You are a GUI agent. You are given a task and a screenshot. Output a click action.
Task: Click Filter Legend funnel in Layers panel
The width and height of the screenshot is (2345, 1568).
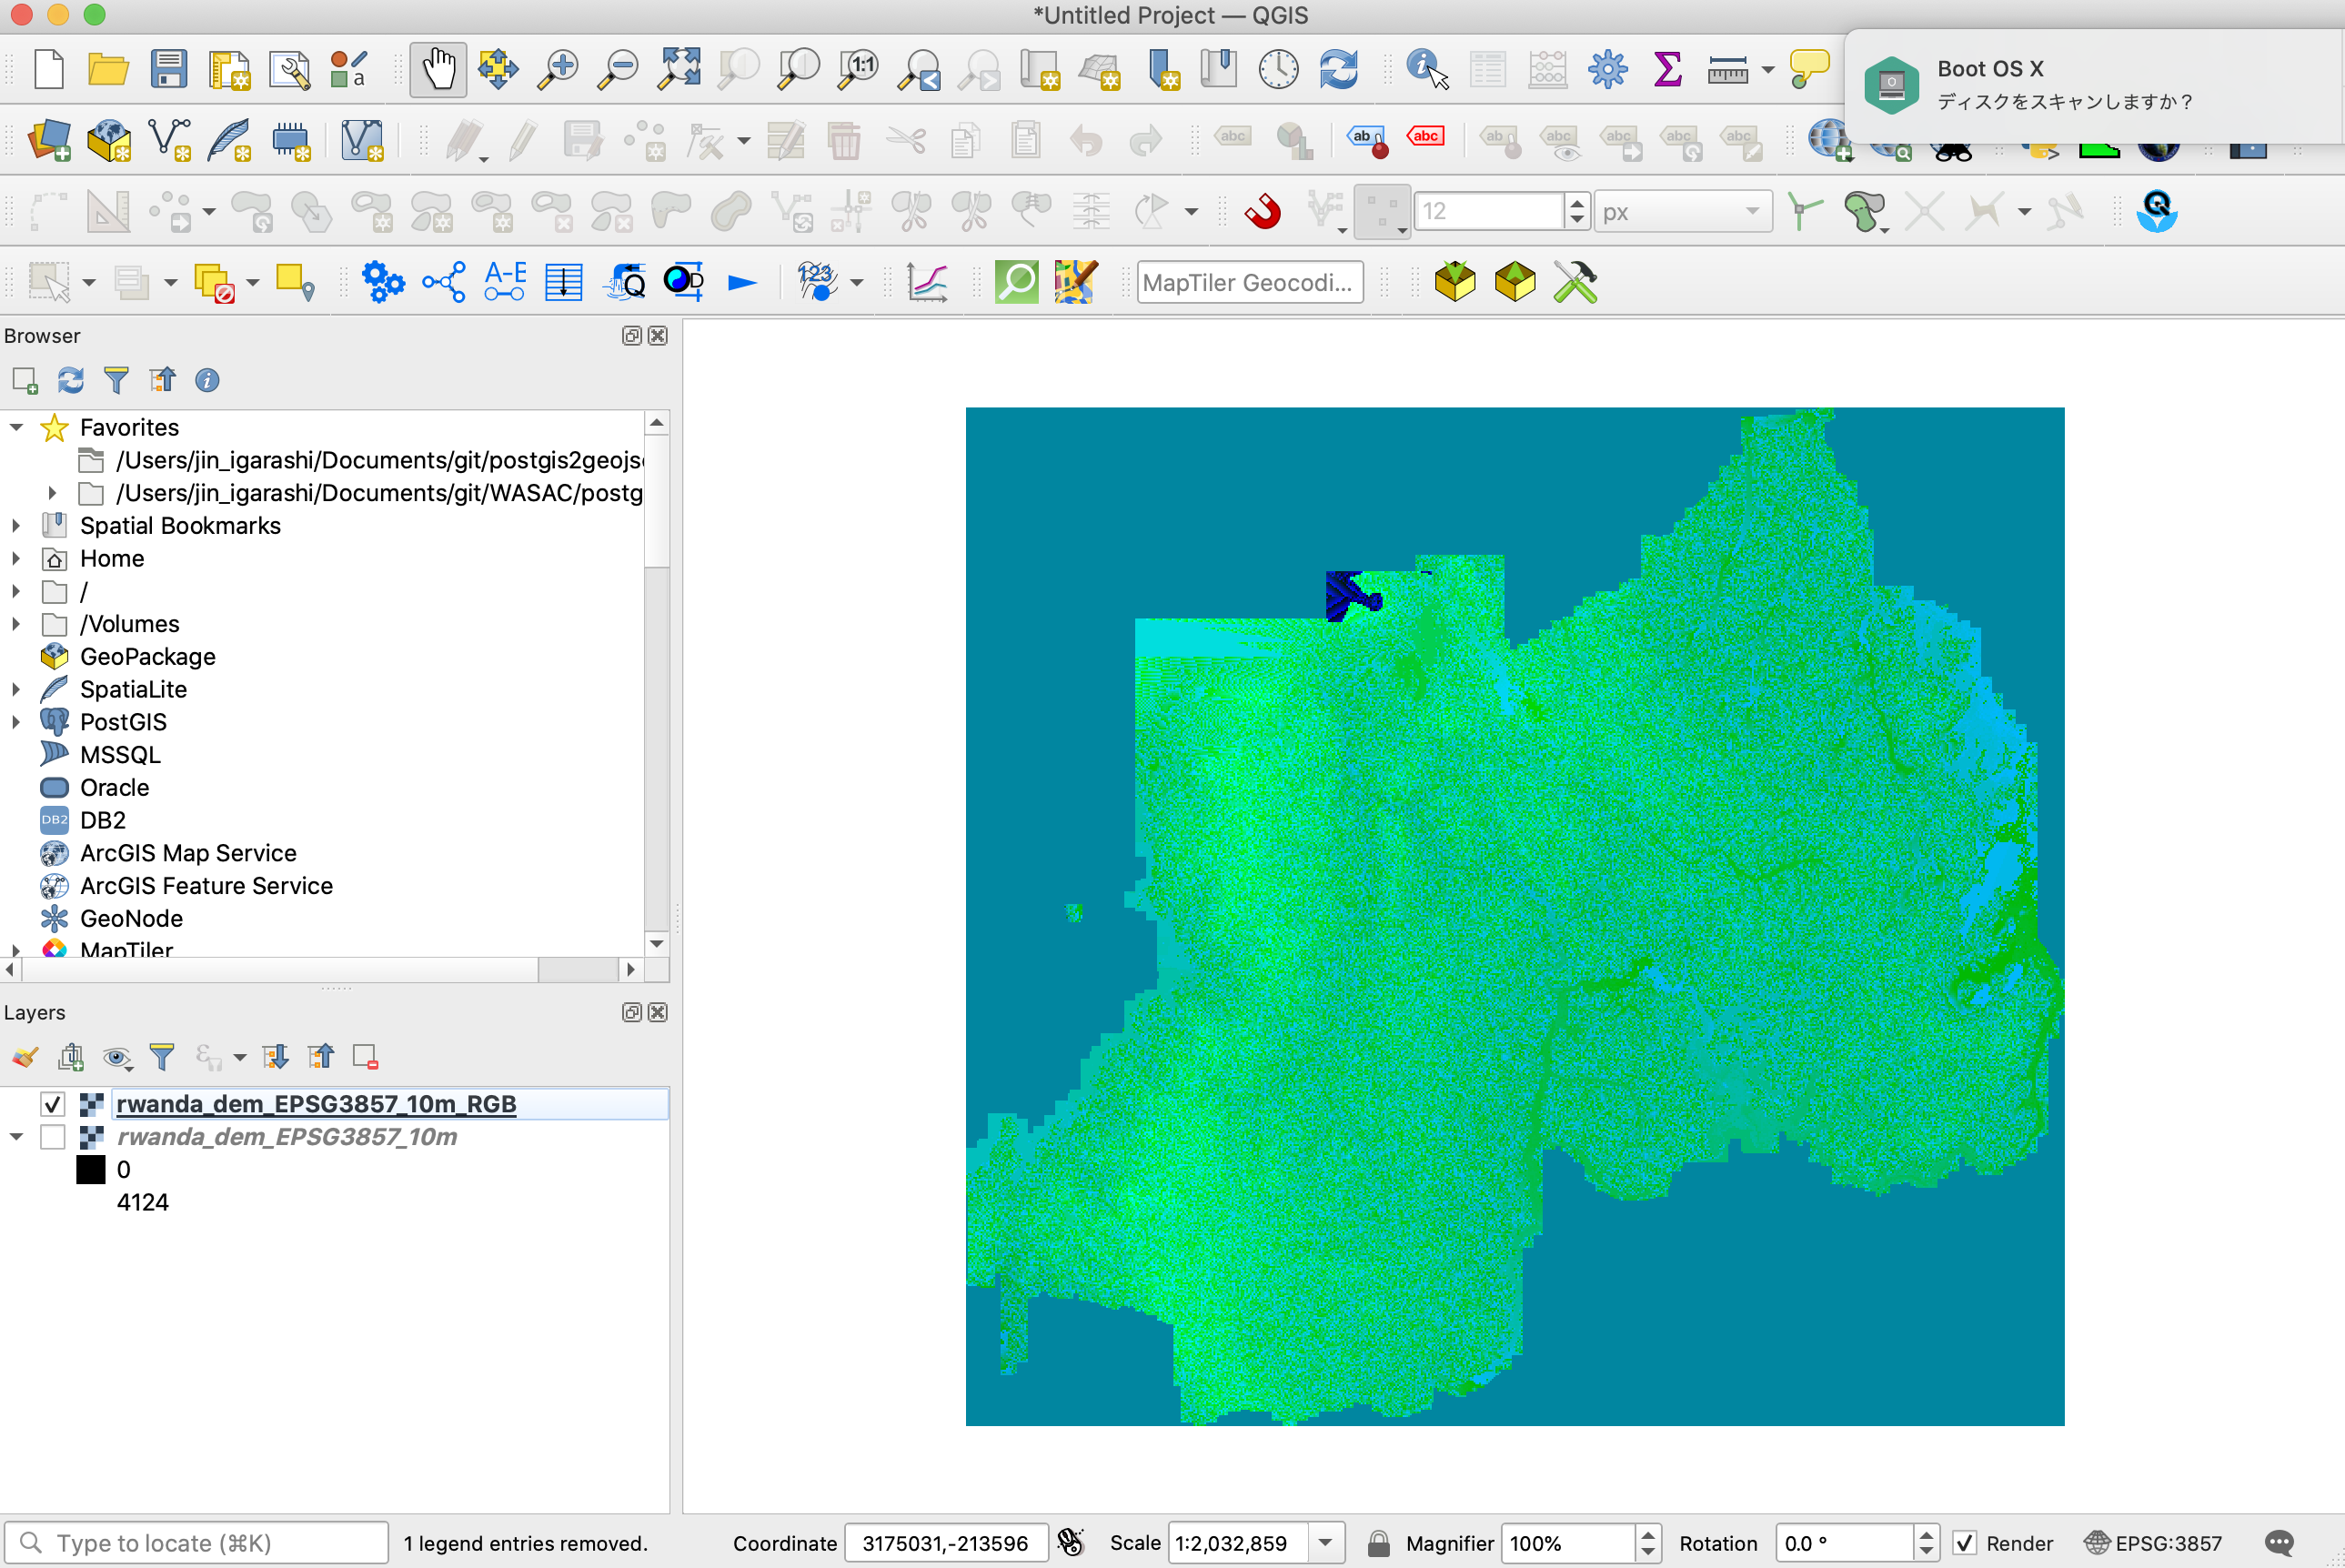tap(161, 1057)
